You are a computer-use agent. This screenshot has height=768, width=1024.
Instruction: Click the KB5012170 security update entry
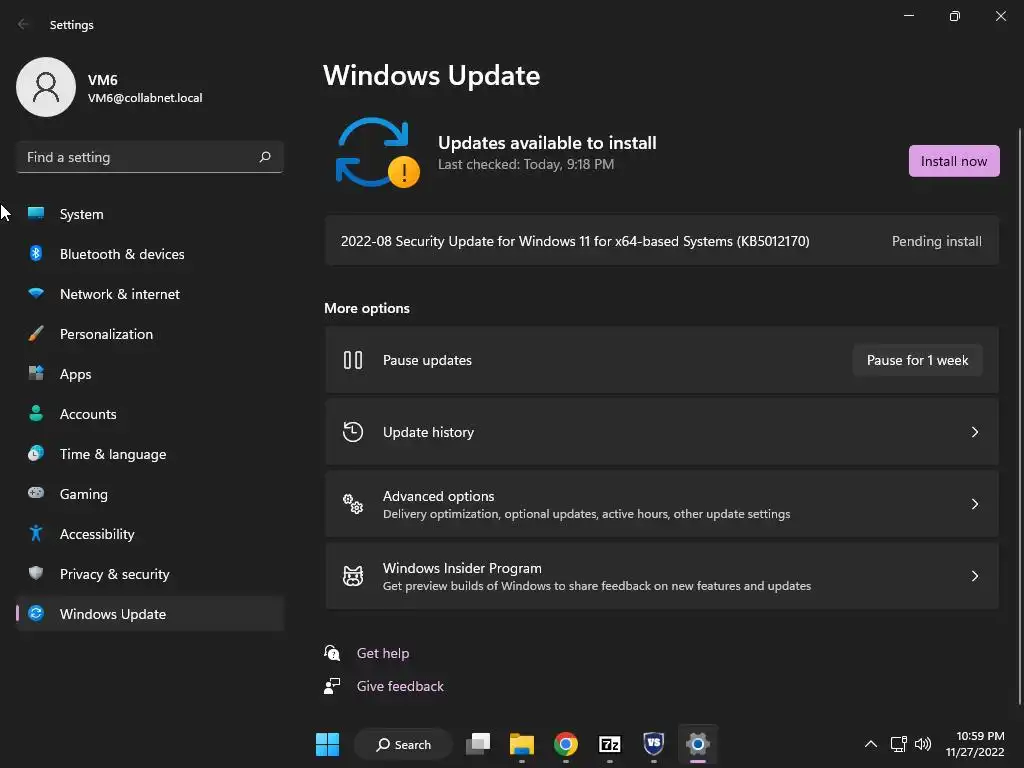pos(662,241)
